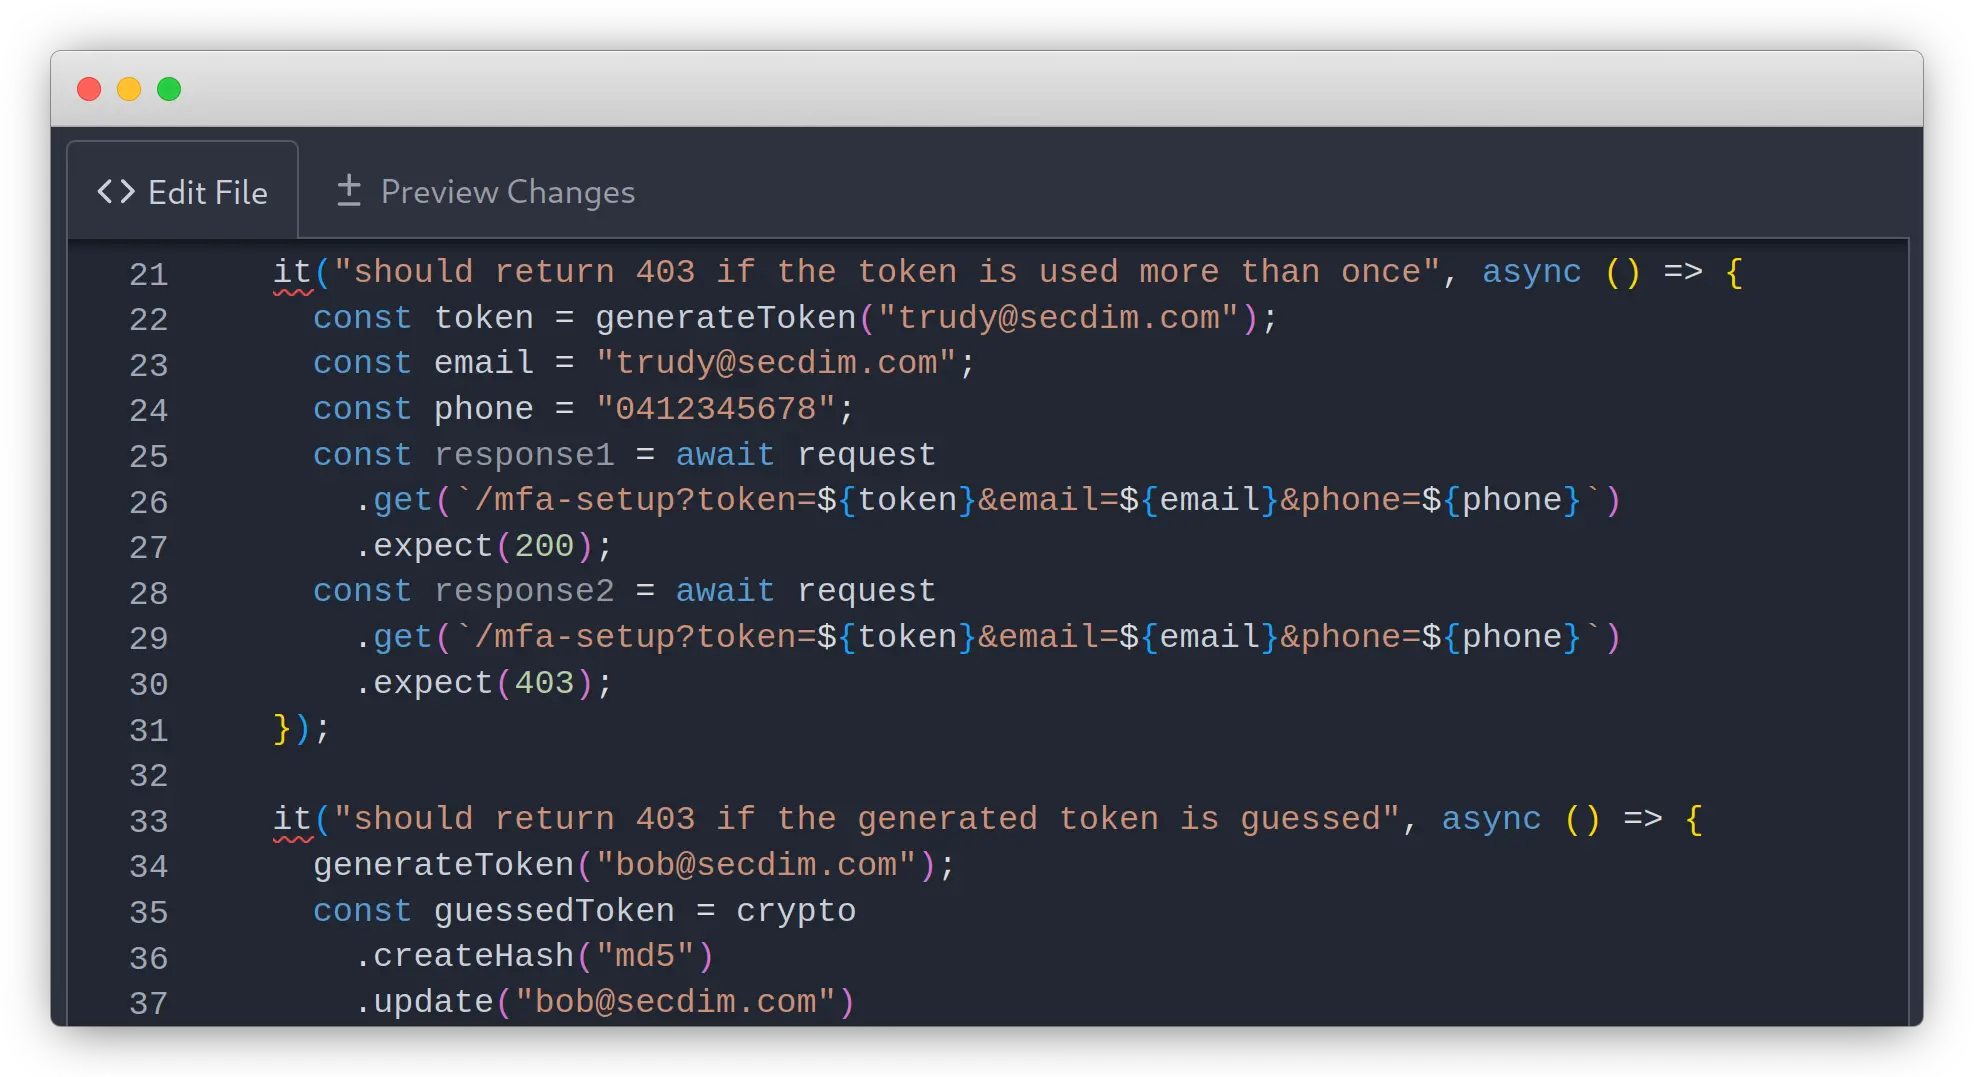The width and height of the screenshot is (1974, 1077).
Task: Click the response2 variable name on line 28
Action: pyautogui.click(x=523, y=591)
